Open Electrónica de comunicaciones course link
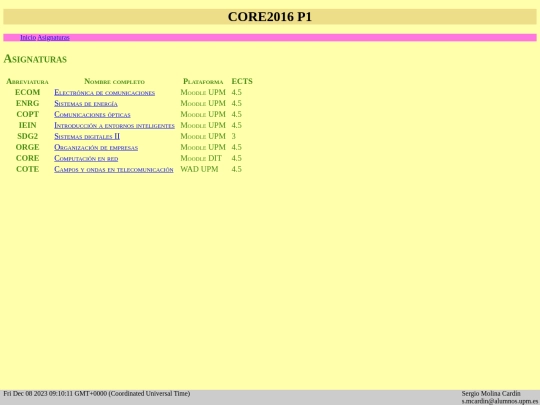The image size is (540, 405). pyautogui.click(x=104, y=92)
